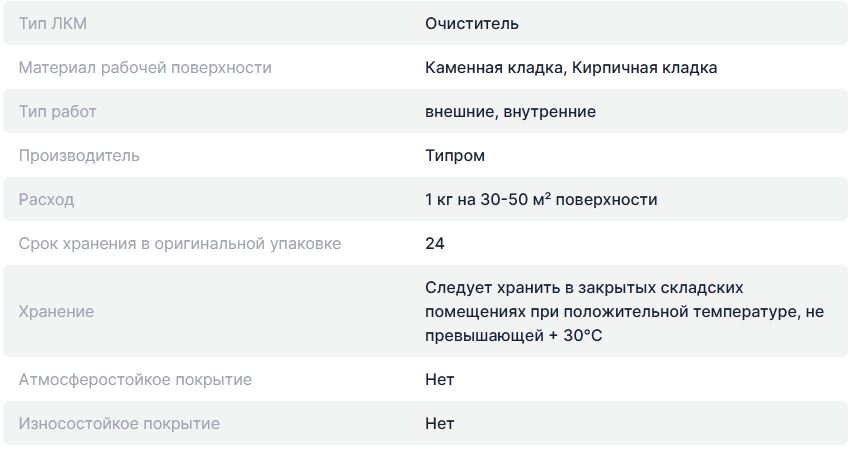Click 'Износостойкое покрытие' label

(119, 423)
